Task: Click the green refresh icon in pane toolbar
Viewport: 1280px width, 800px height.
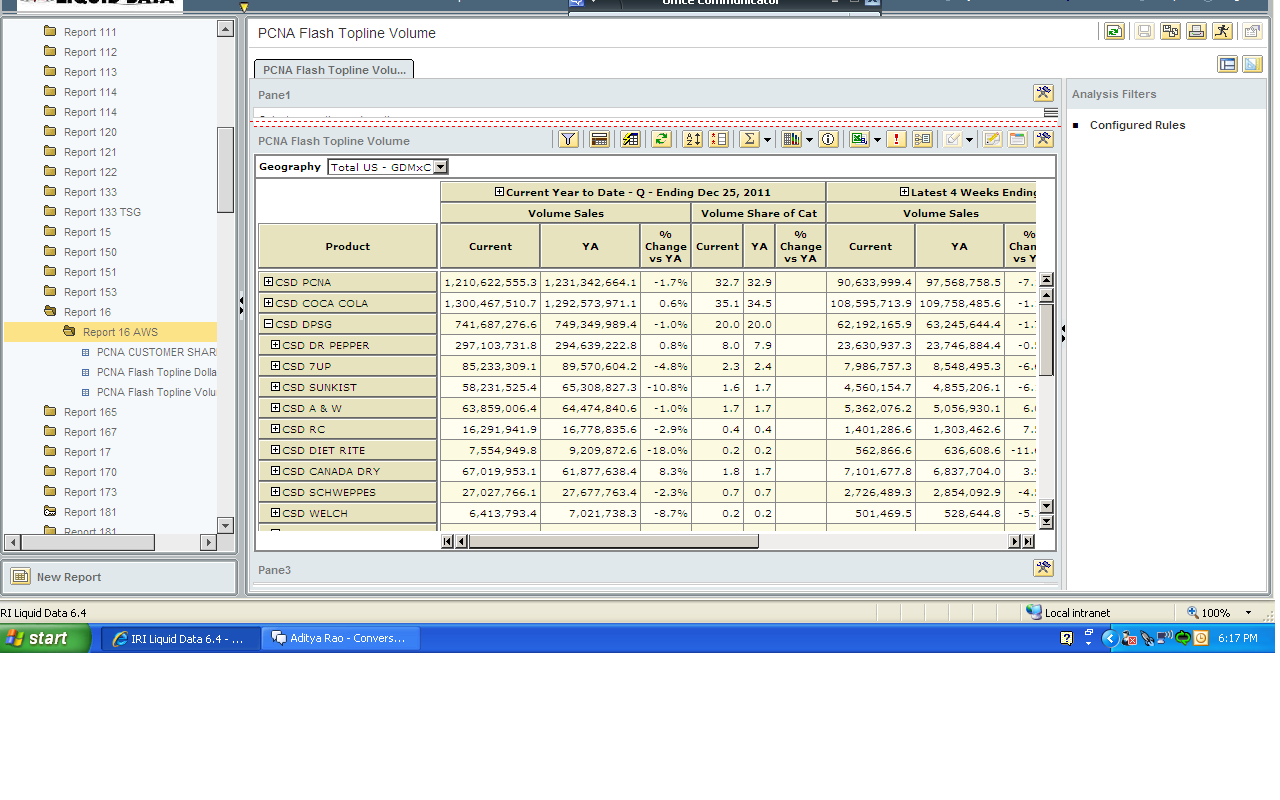Action: tap(661, 139)
